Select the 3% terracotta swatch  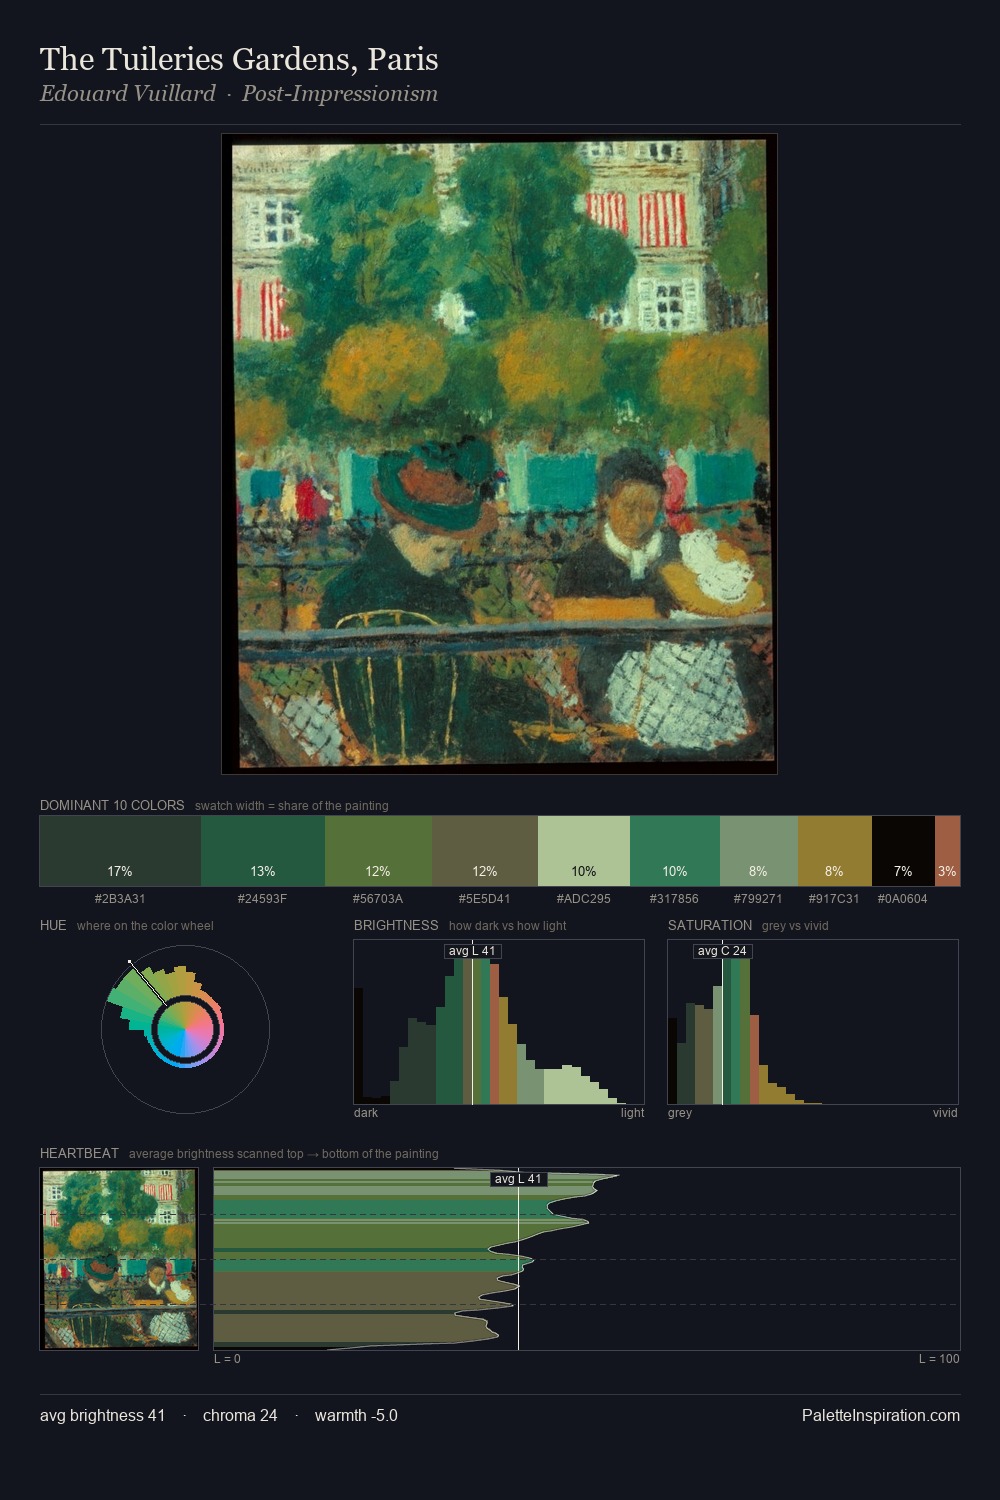tap(947, 851)
